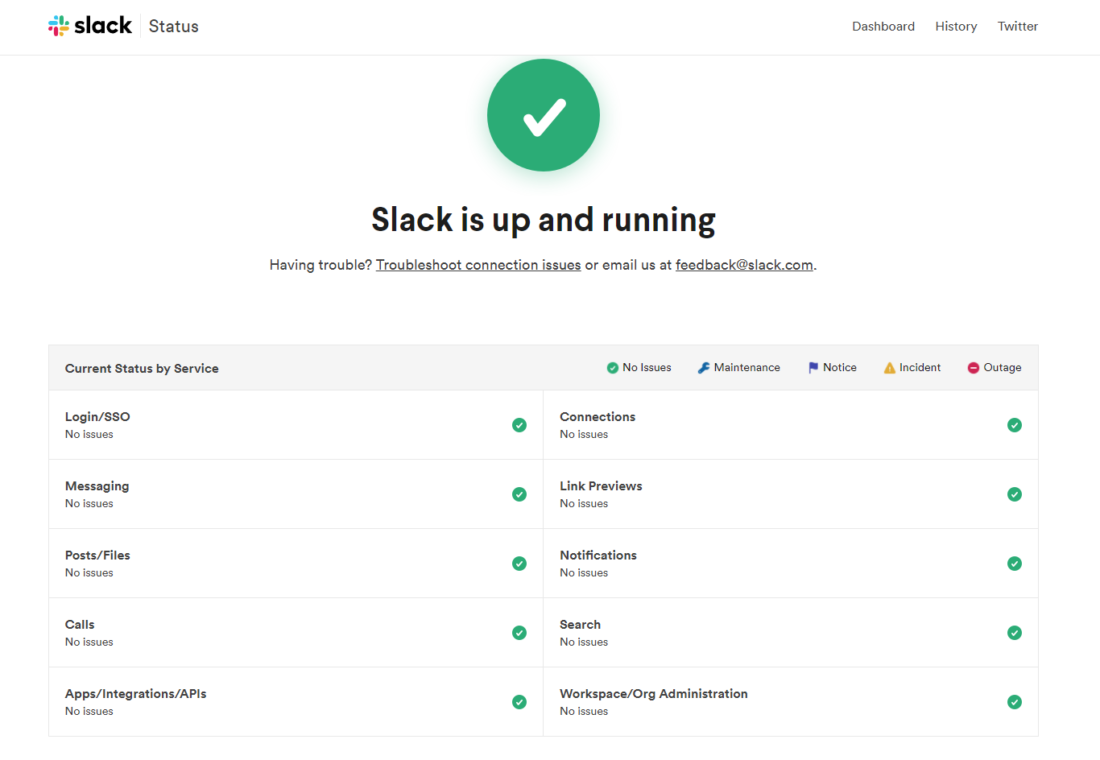Image resolution: width=1100 pixels, height=760 pixels.
Task: Switch to the History page
Action: click(x=956, y=26)
